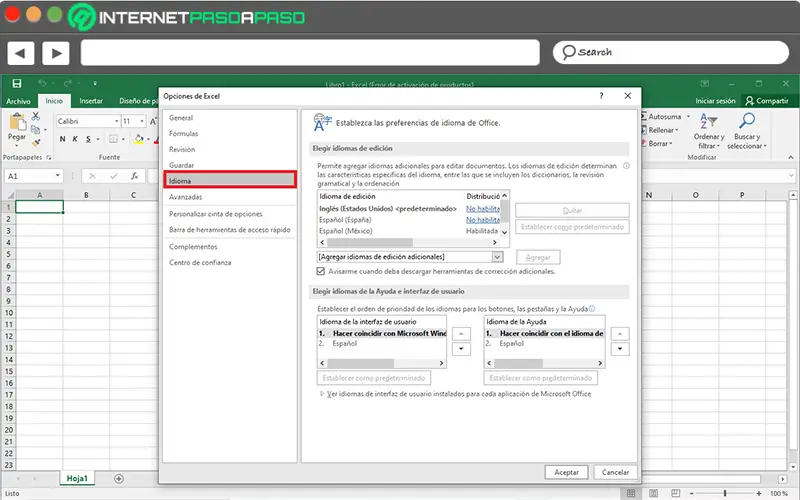Click normal view icon in status bar
The image size is (800, 500).
click(631, 493)
